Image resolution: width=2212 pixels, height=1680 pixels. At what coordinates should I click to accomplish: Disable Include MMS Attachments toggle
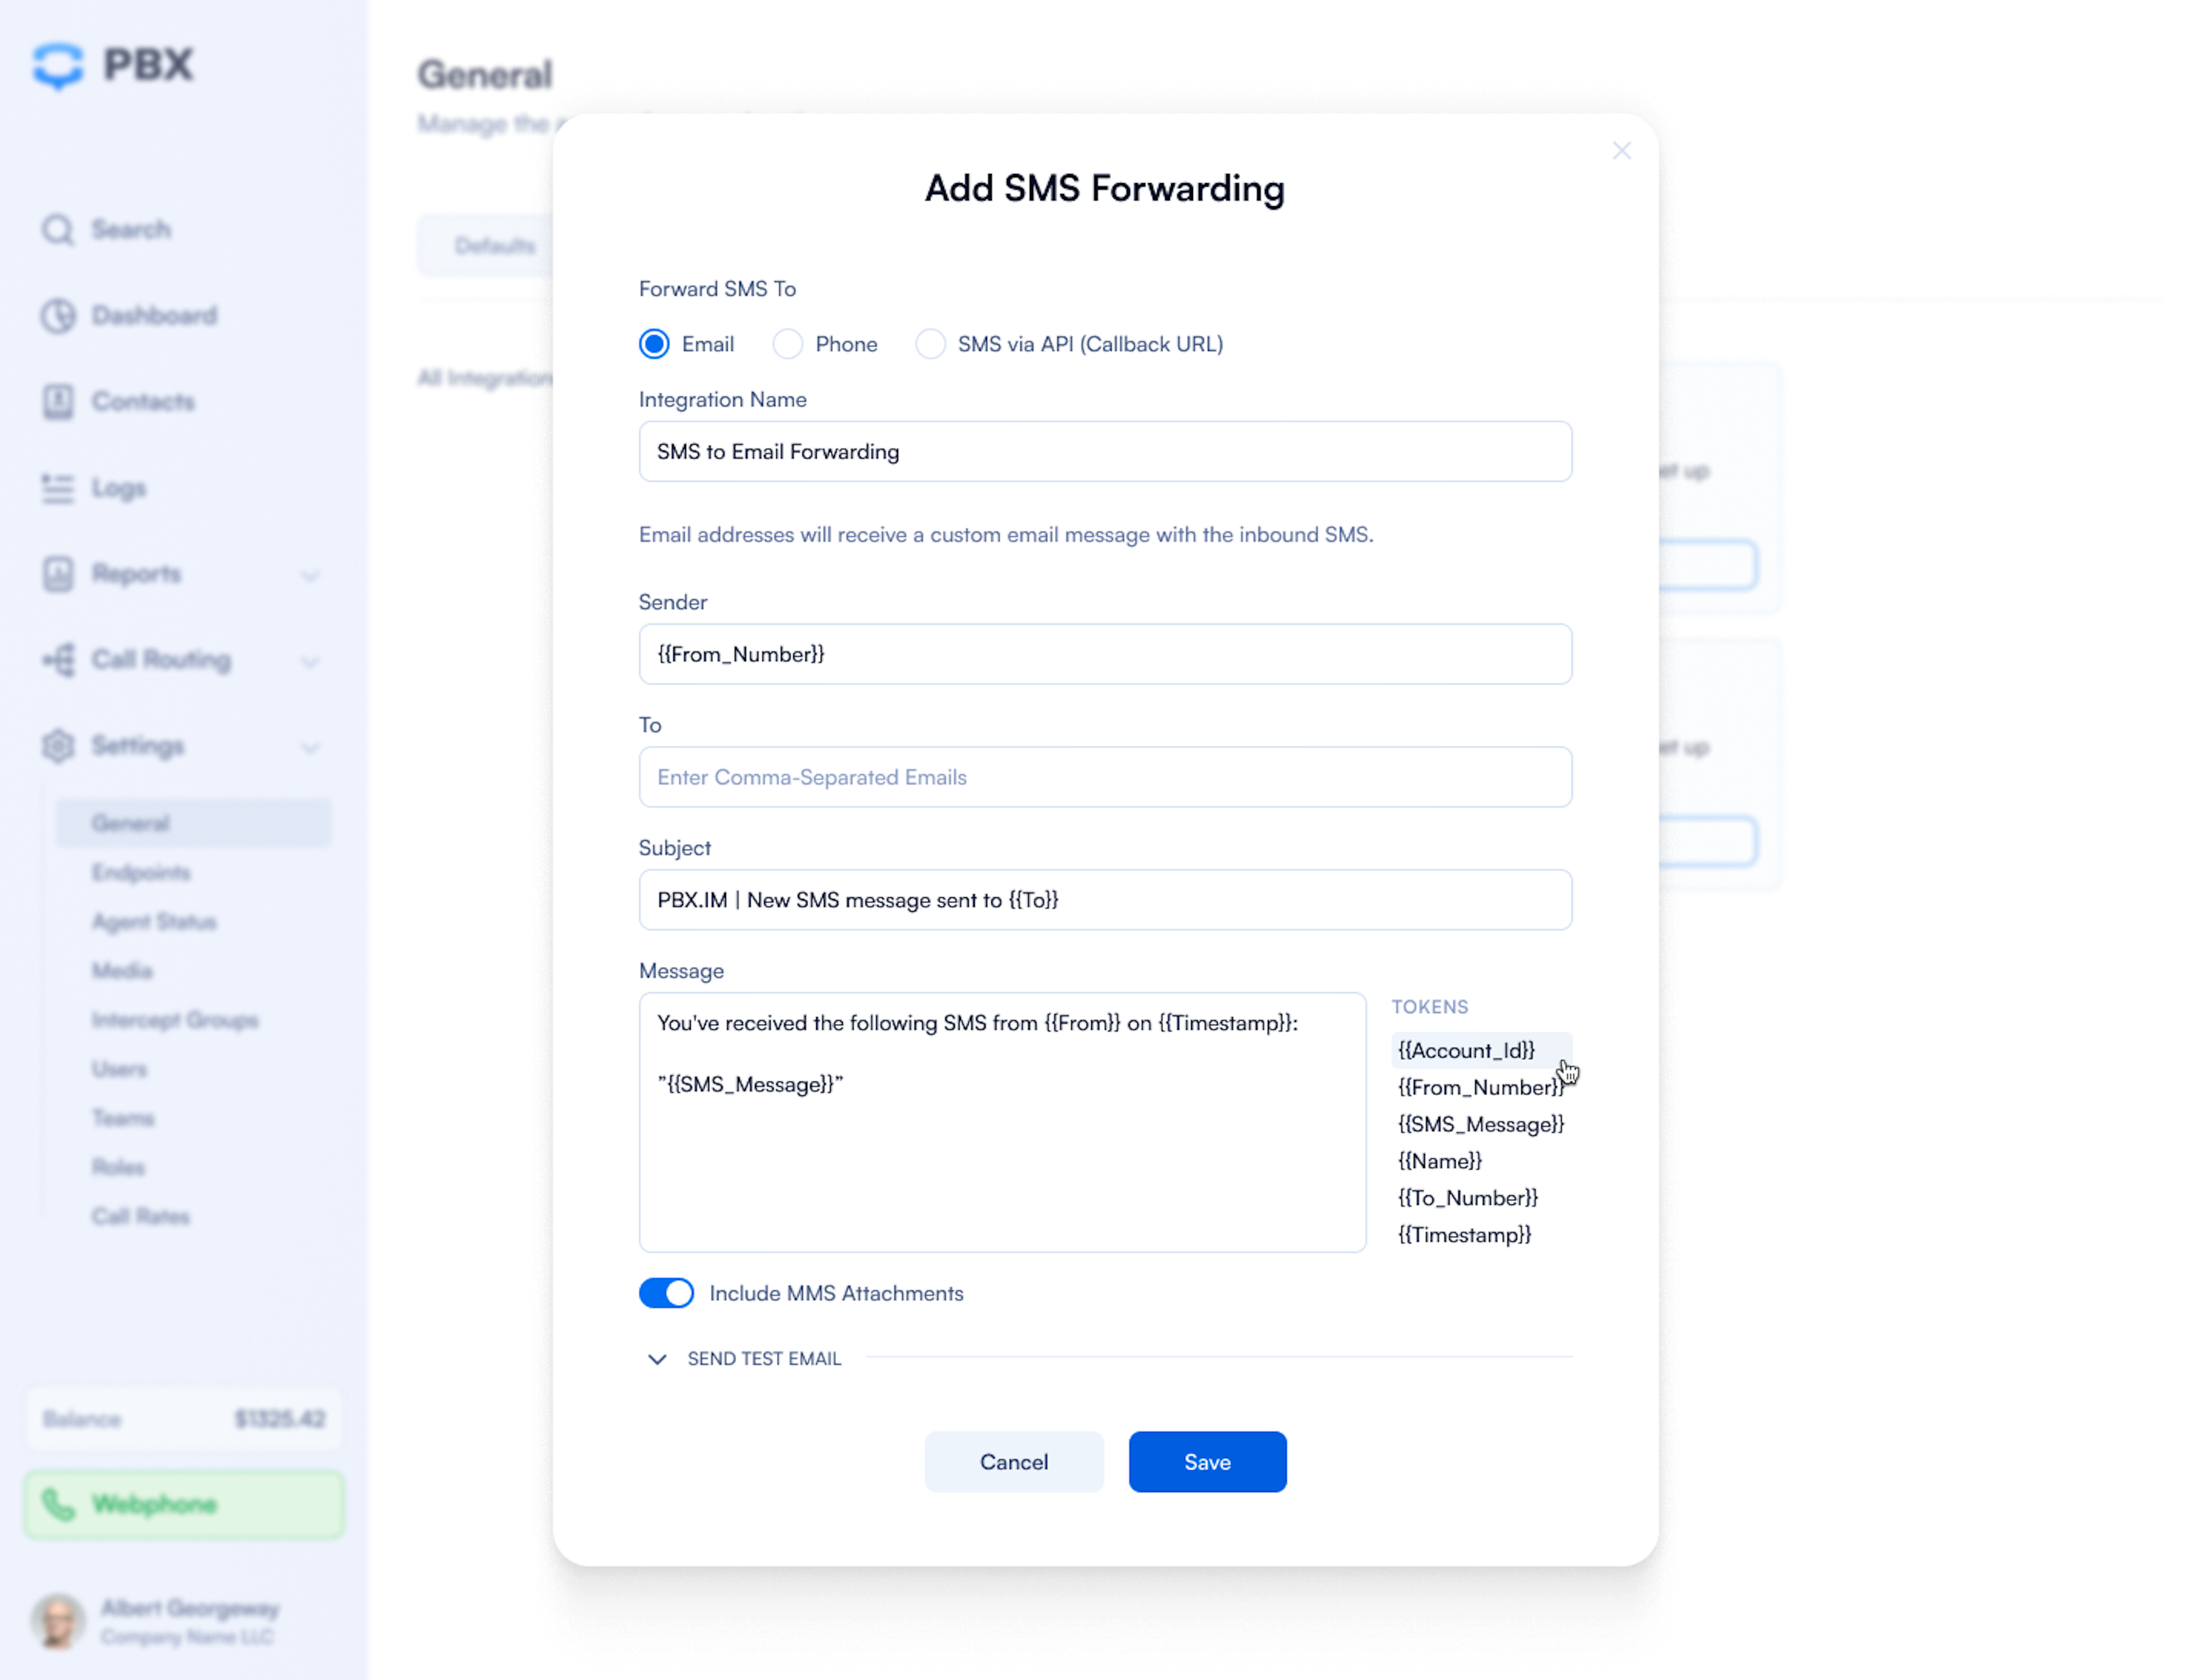(666, 1293)
